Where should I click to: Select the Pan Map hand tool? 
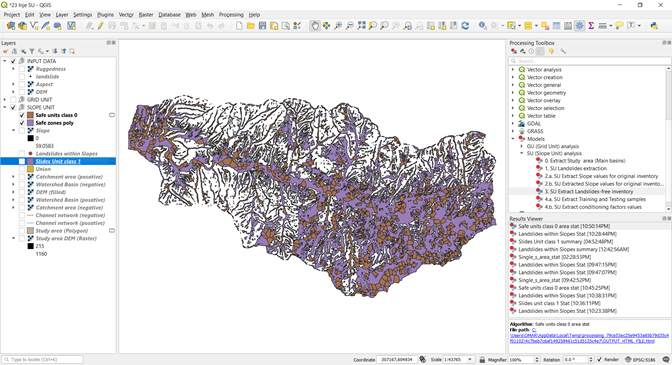tap(315, 26)
